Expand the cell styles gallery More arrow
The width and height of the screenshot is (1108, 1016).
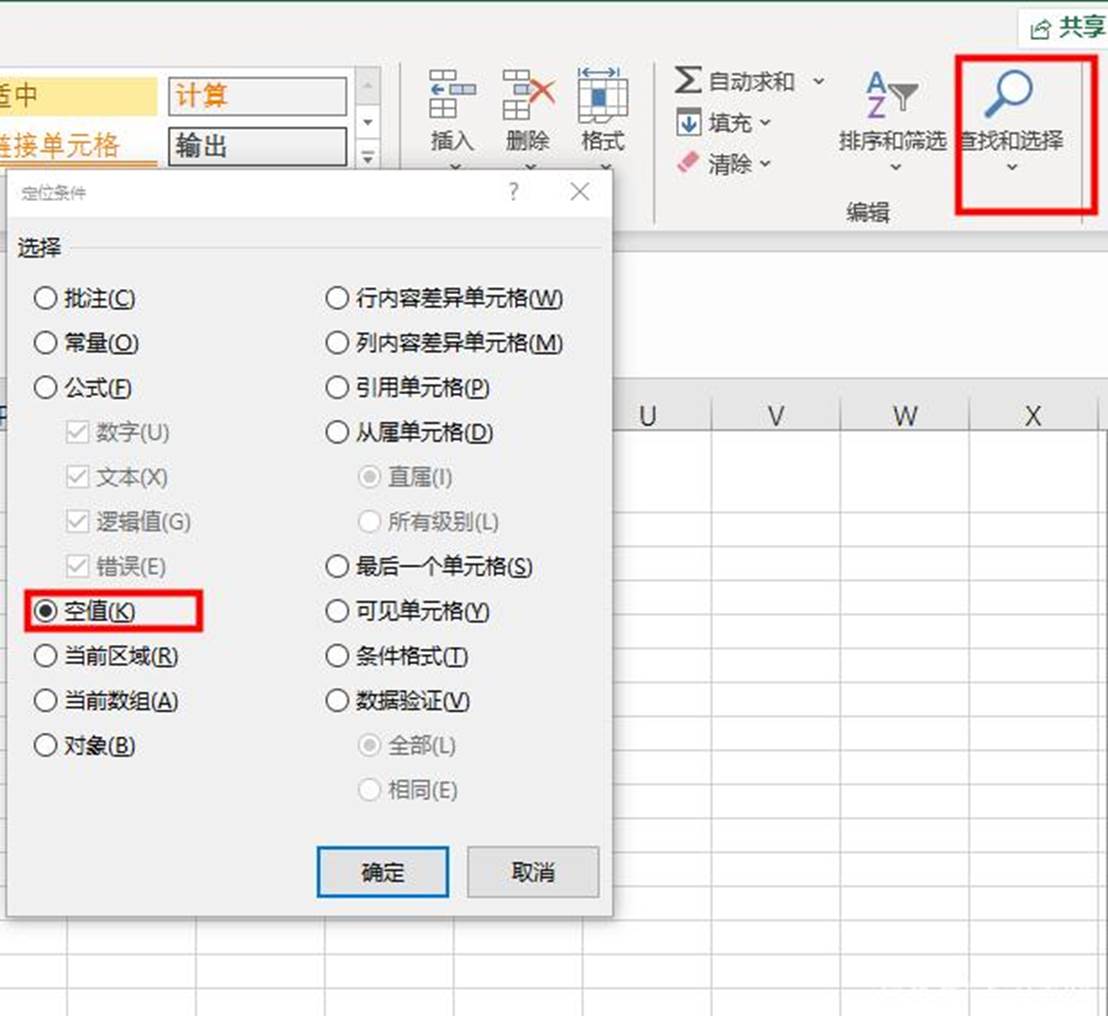coord(367,157)
